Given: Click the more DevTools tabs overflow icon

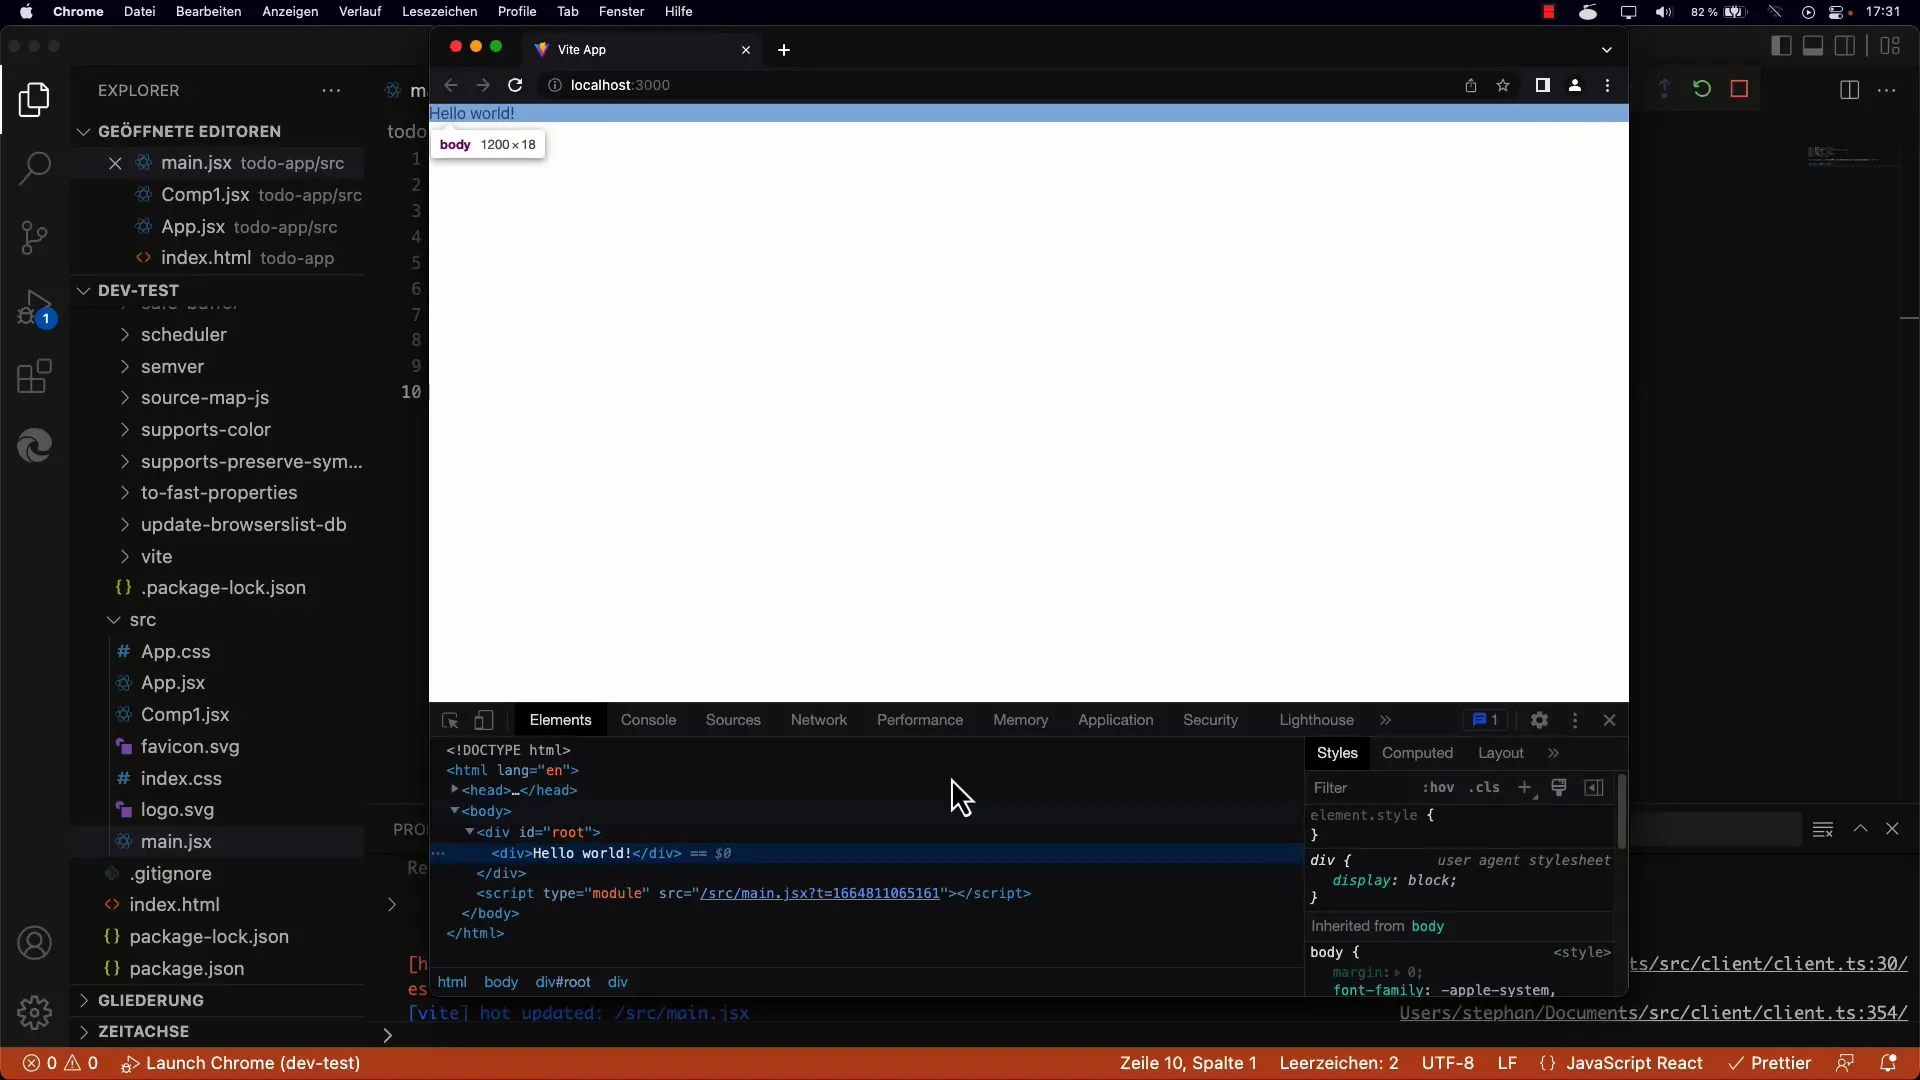Looking at the screenshot, I should [1386, 720].
